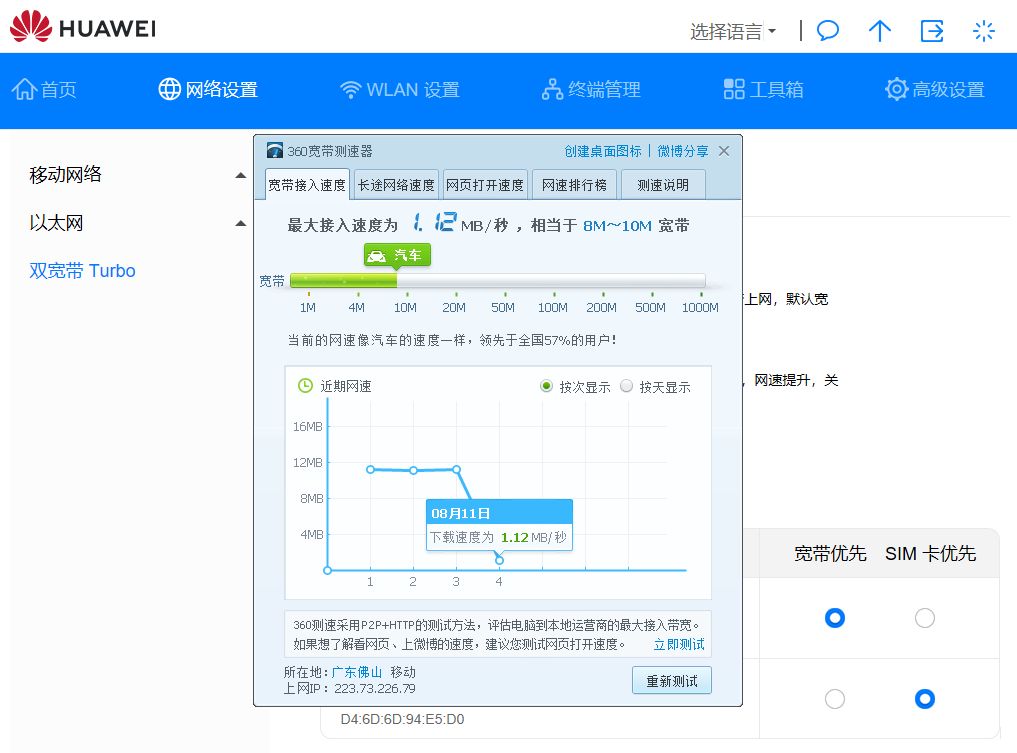Select SIM 卡优先 radio in the second row
The image size is (1017, 753).
click(925, 699)
